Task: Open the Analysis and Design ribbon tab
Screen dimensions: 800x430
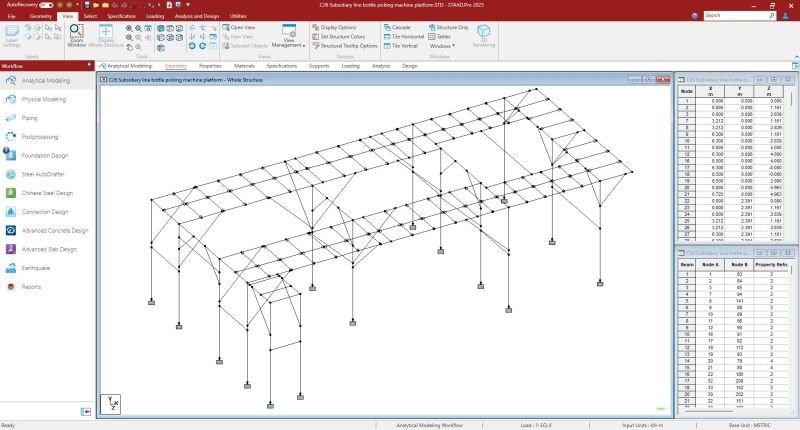Action: pyautogui.click(x=197, y=16)
